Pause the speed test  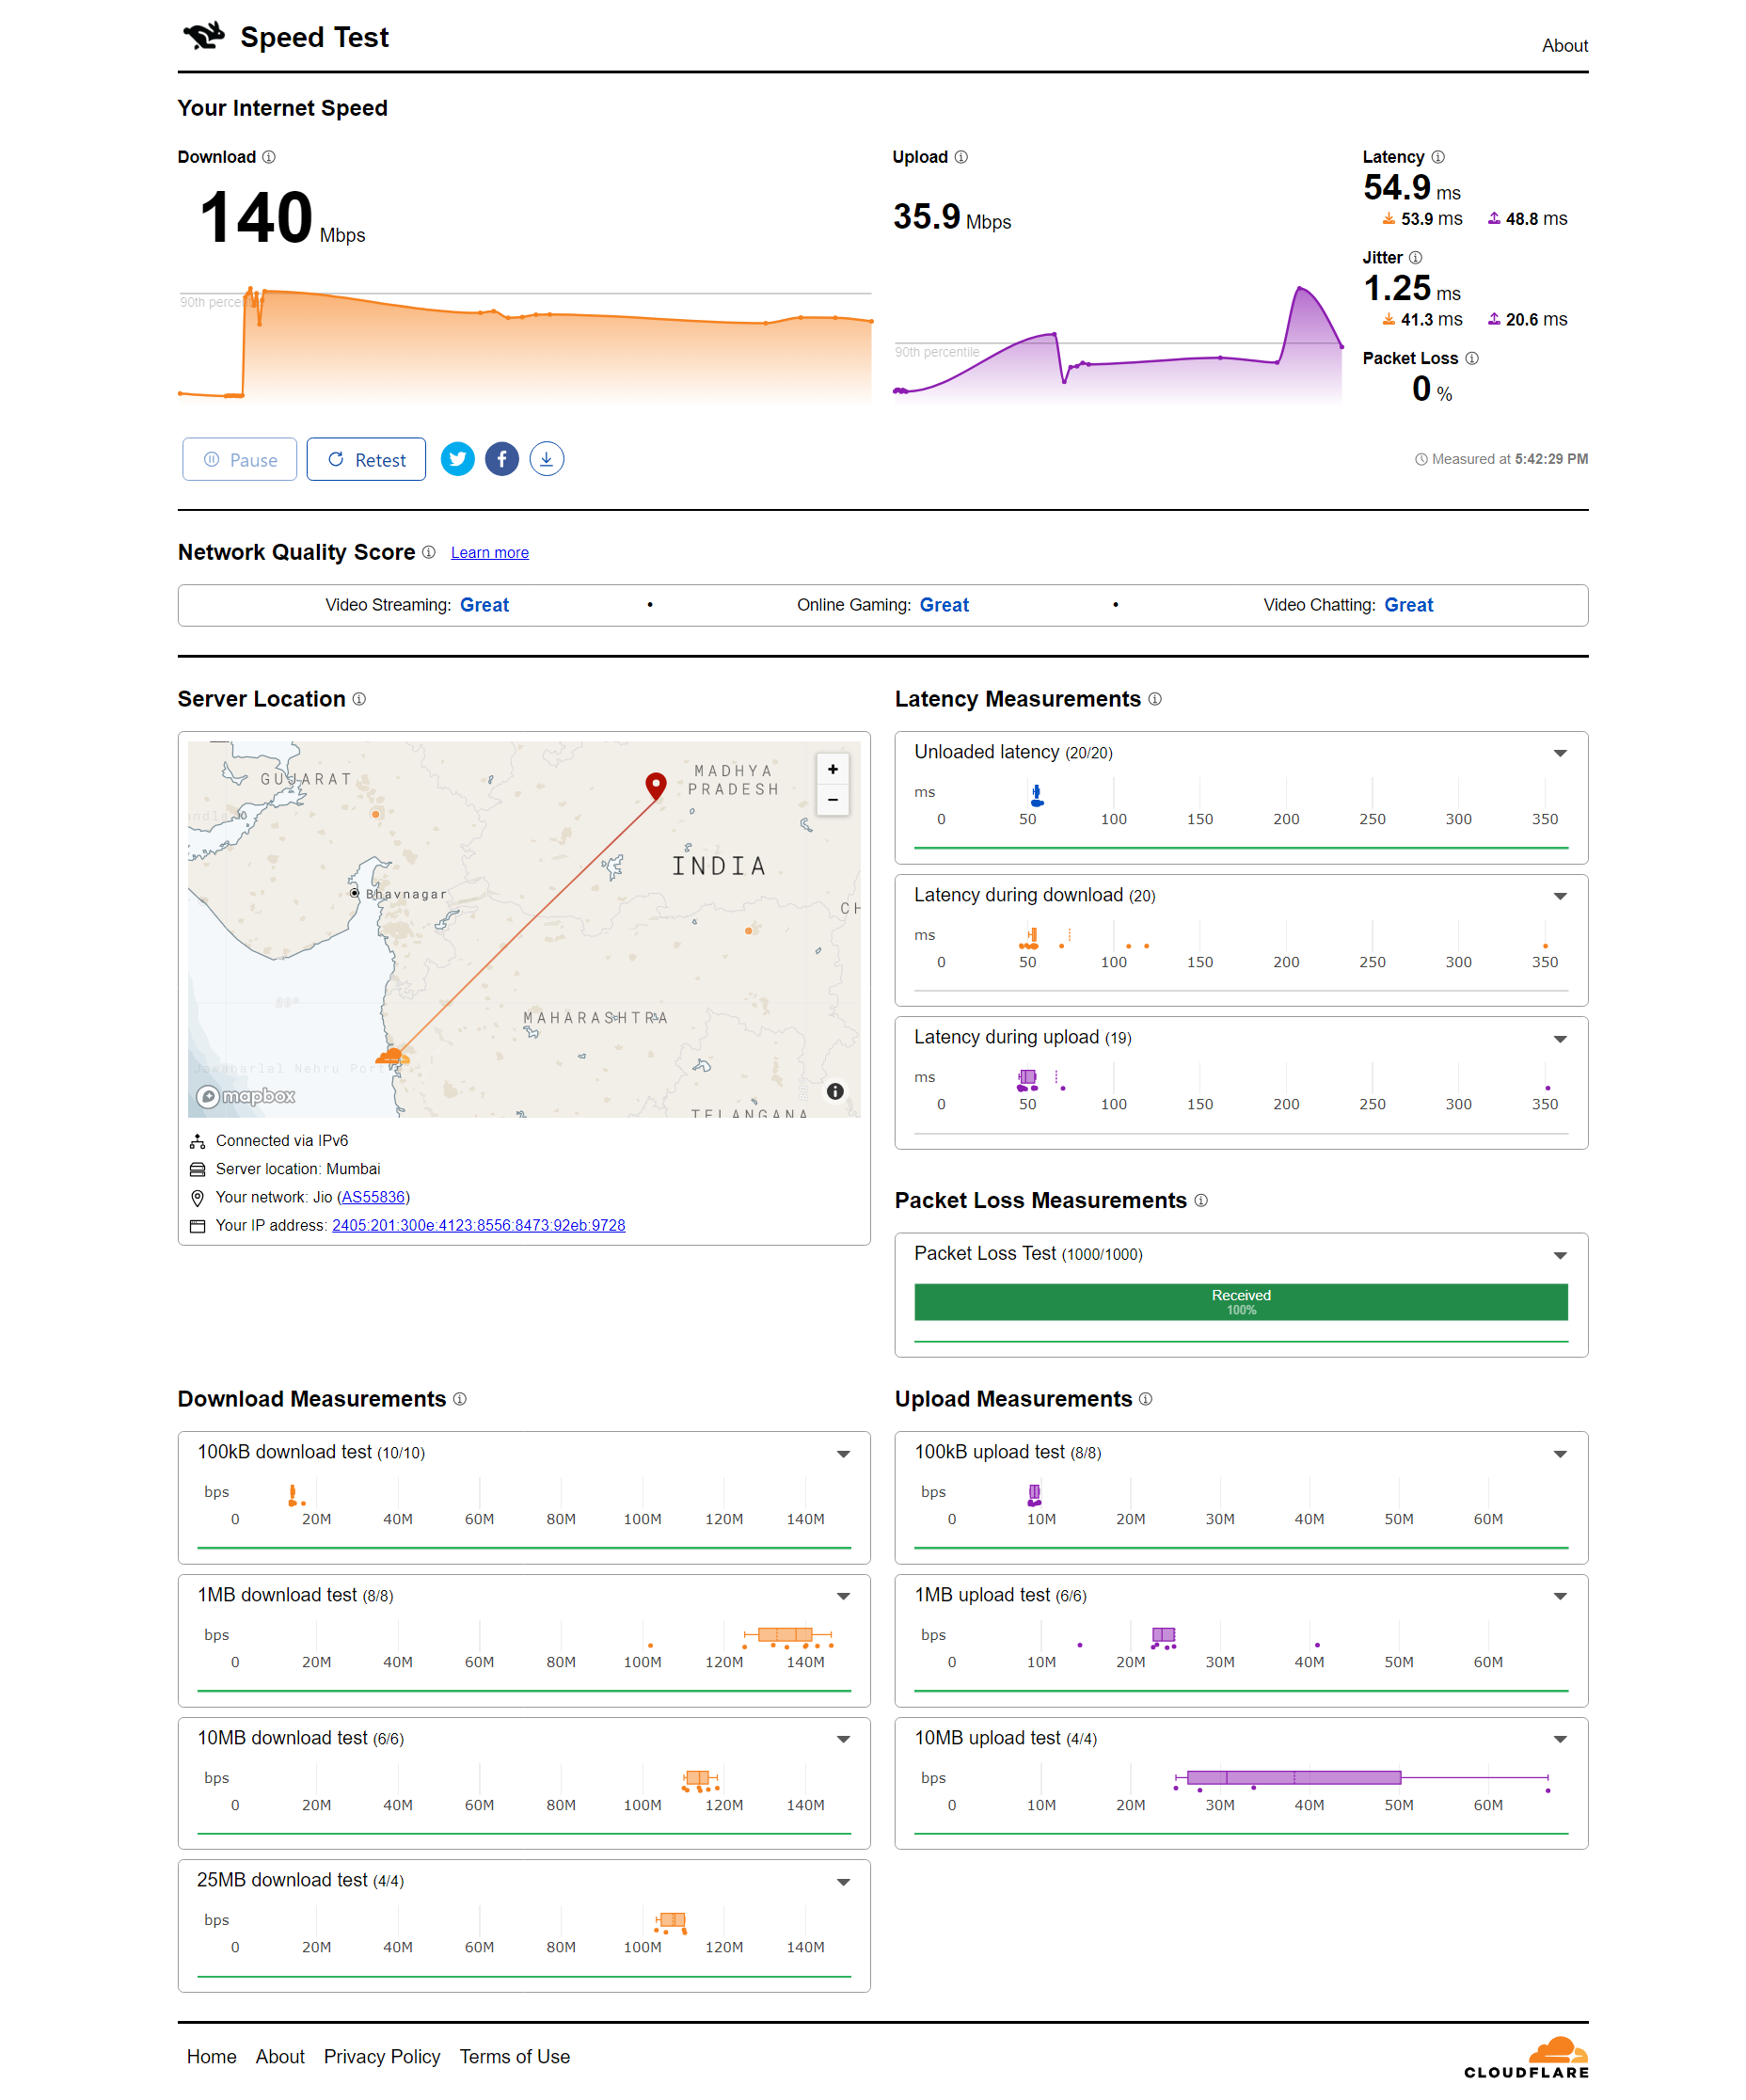239,460
